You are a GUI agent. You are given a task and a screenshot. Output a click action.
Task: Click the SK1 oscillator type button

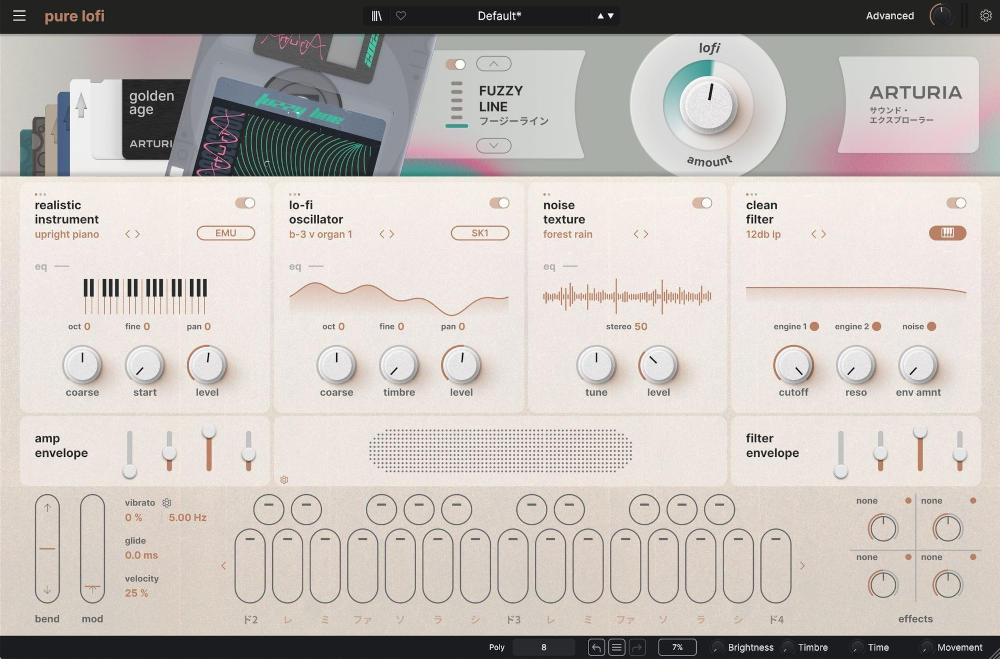(x=479, y=234)
